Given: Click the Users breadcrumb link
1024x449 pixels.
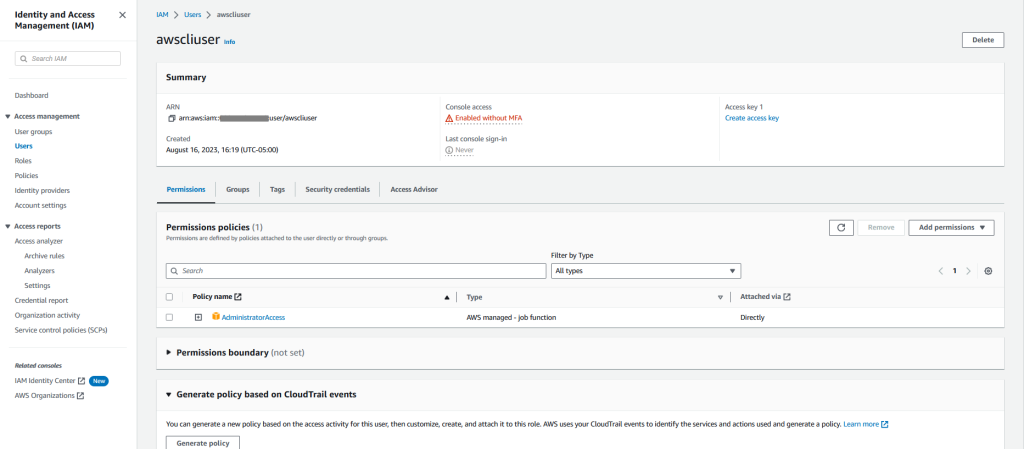Looking at the screenshot, I should (193, 14).
